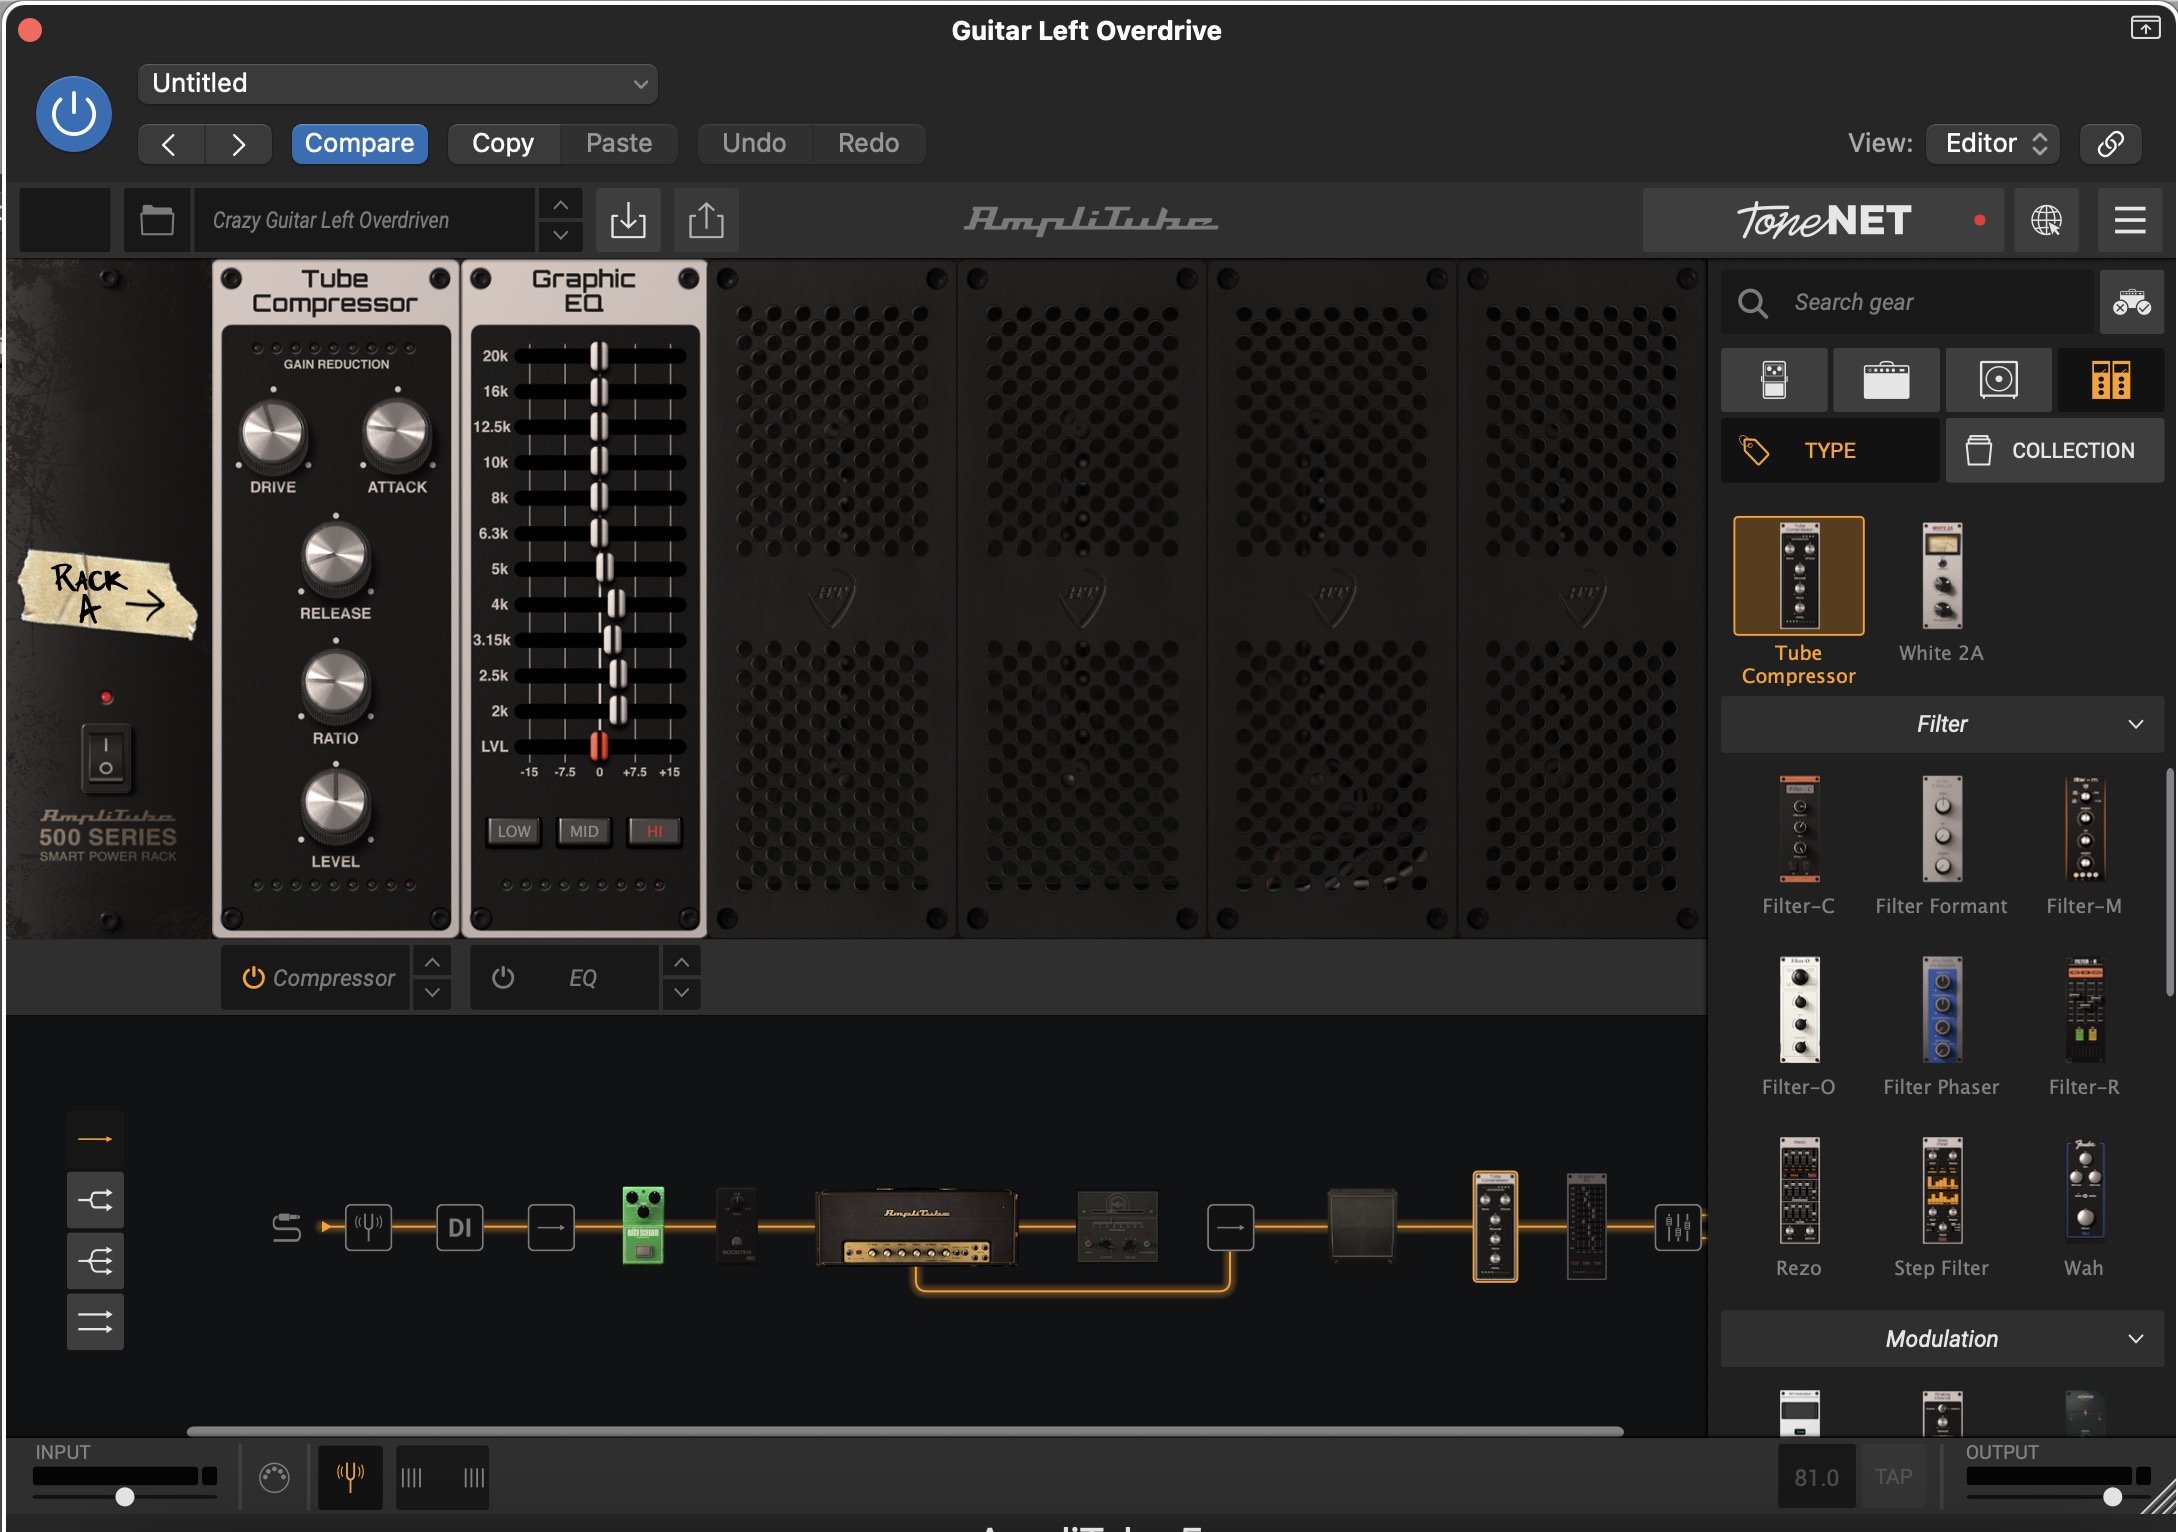The image size is (2178, 1532).
Task: Select the Step Filter rack module
Action: (x=1941, y=1191)
